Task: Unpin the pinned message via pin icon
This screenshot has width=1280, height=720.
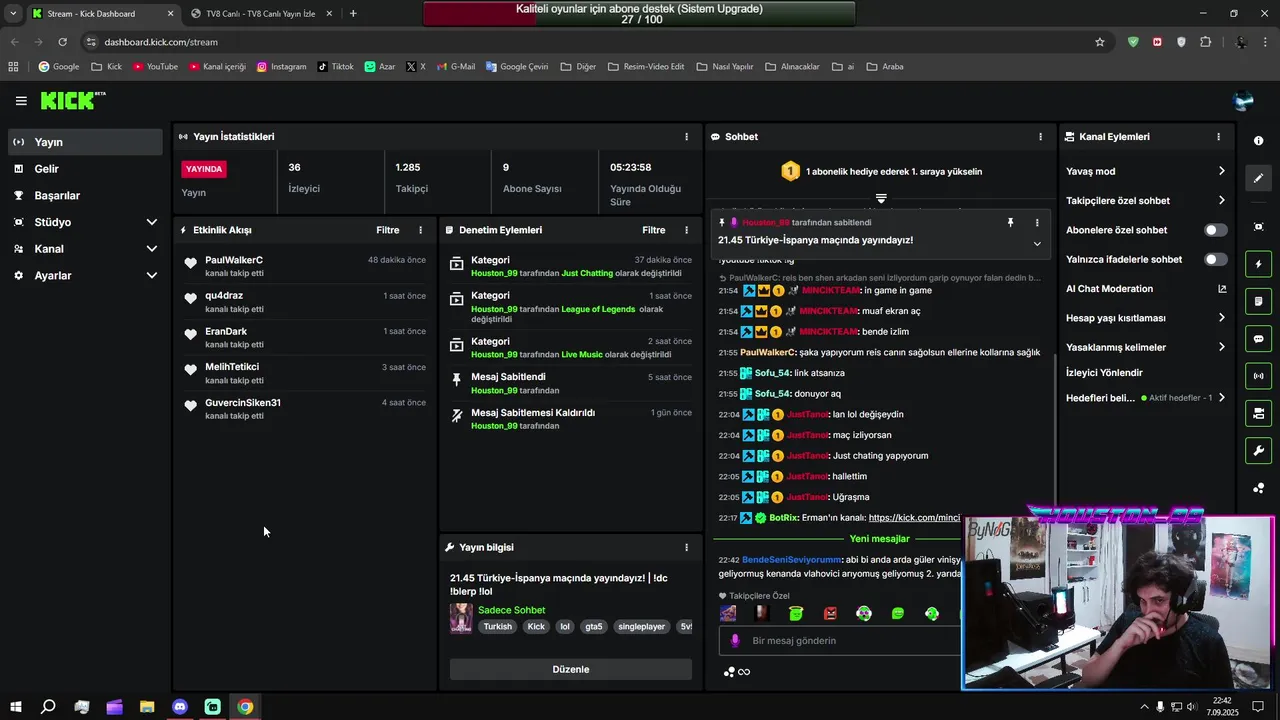Action: [1010, 223]
